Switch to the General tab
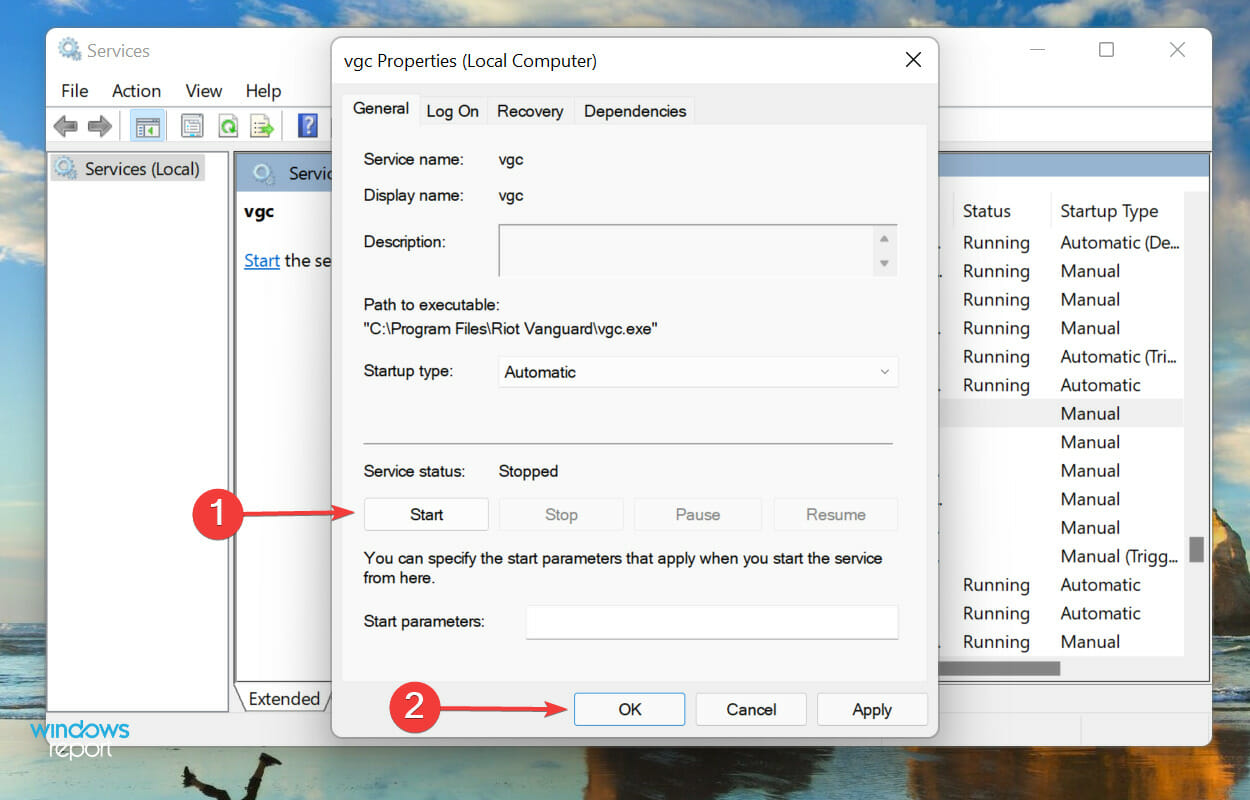The height and width of the screenshot is (800, 1250). [381, 108]
